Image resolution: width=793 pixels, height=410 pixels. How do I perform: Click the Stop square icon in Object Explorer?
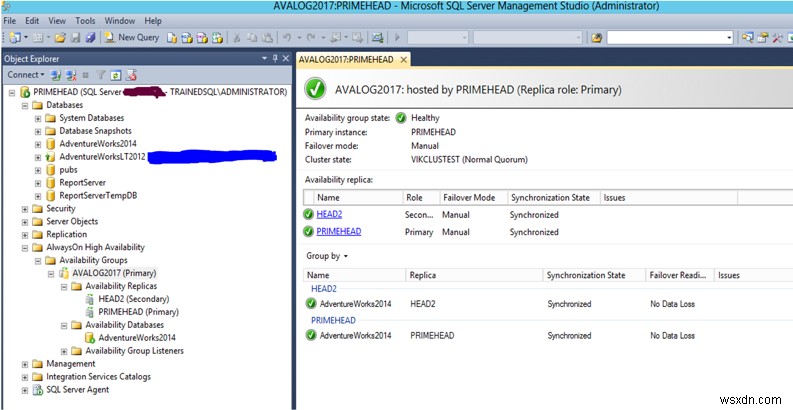click(x=85, y=75)
